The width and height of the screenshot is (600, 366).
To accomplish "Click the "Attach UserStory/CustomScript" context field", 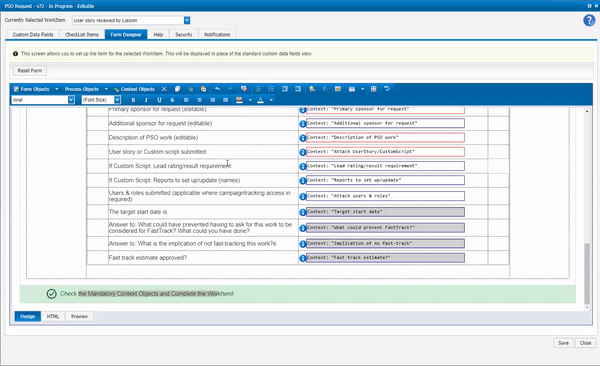I will click(385, 152).
